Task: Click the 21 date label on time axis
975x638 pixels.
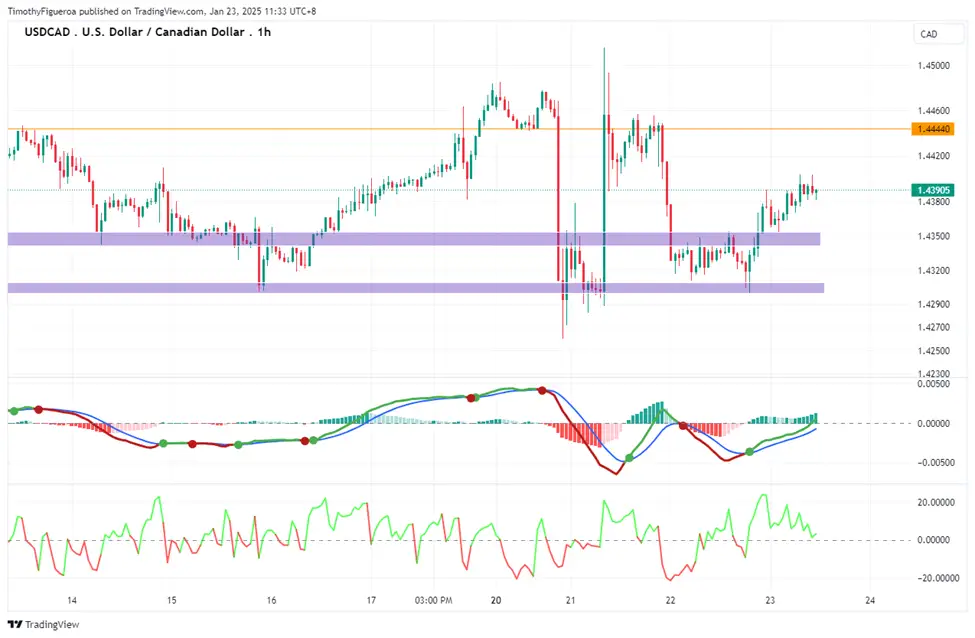Action: 571,600
